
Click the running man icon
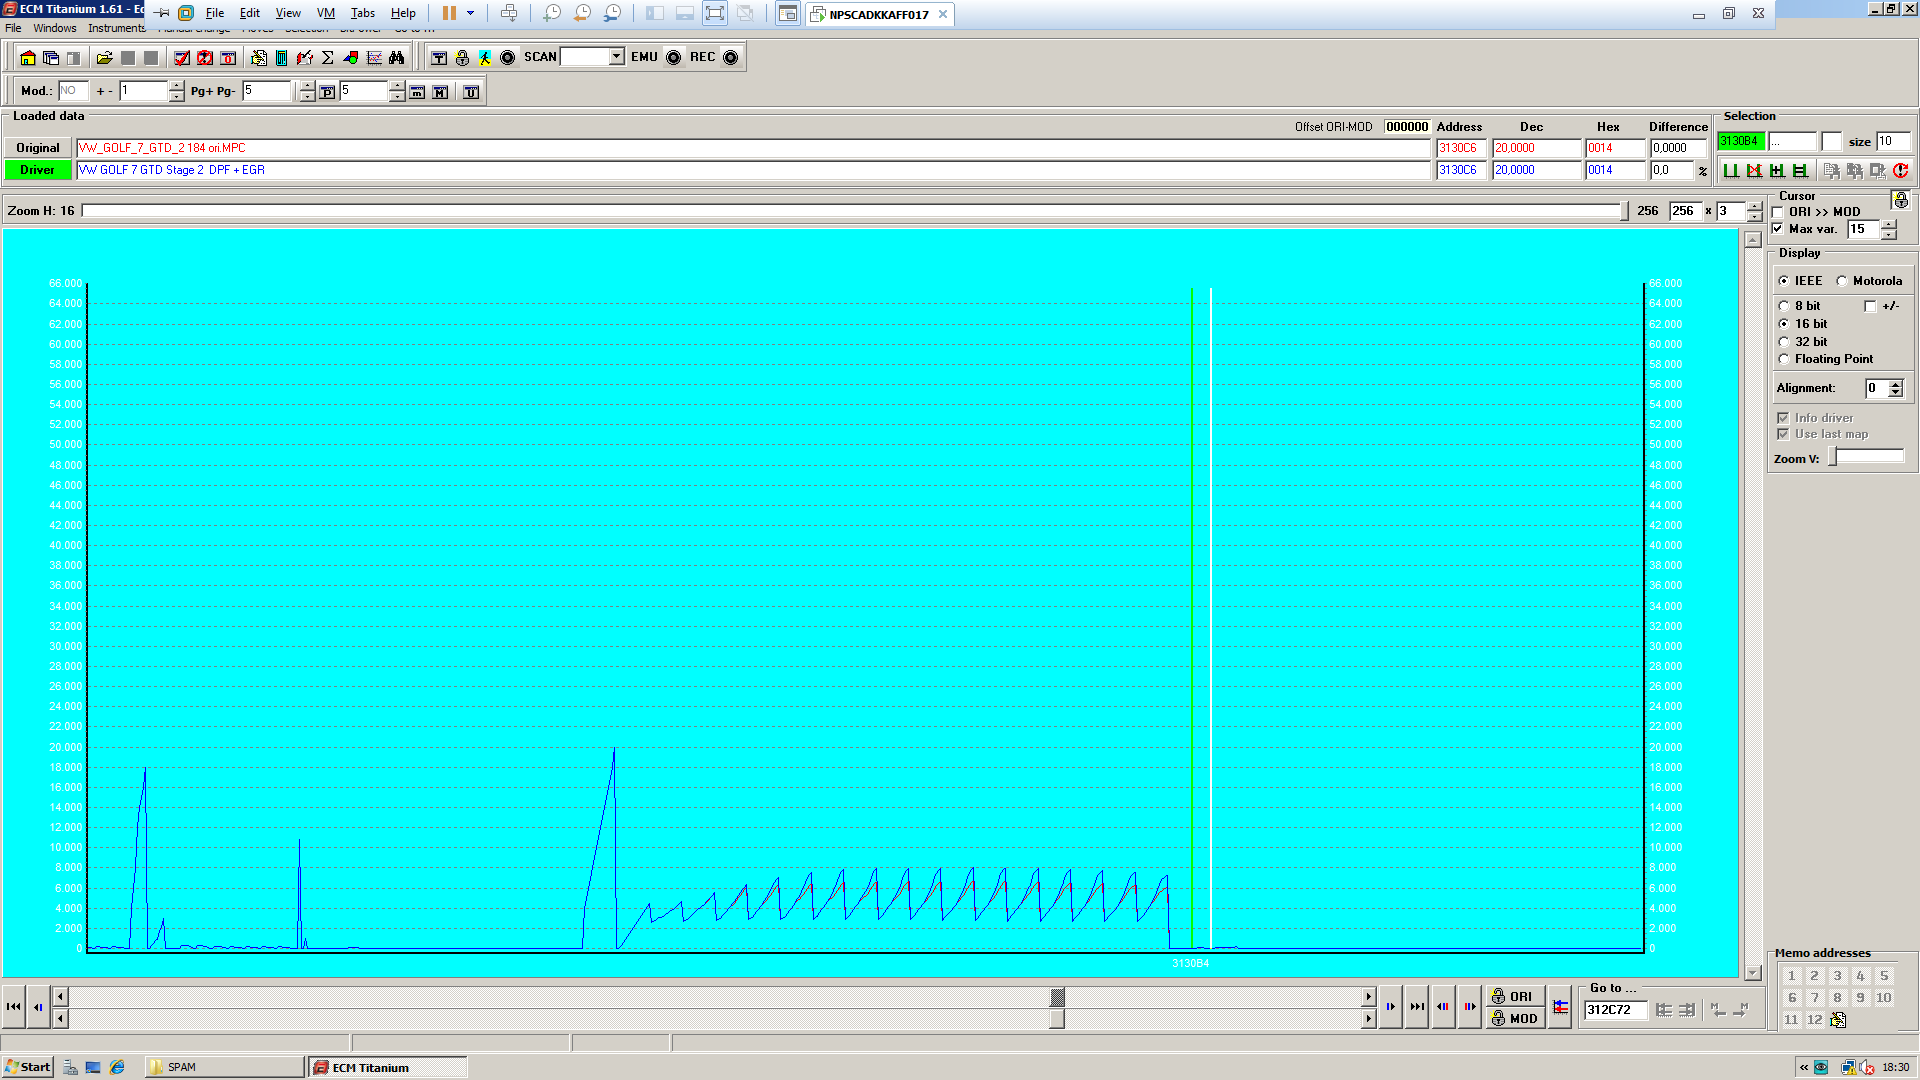(x=485, y=58)
